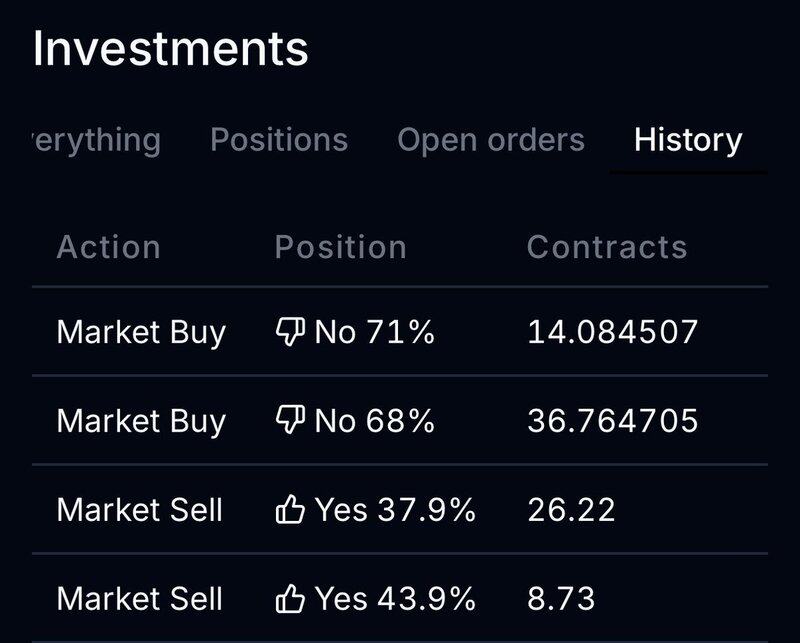Viewport: 800px width, 643px height.
Task: Select the History tab
Action: pyautogui.click(x=688, y=140)
